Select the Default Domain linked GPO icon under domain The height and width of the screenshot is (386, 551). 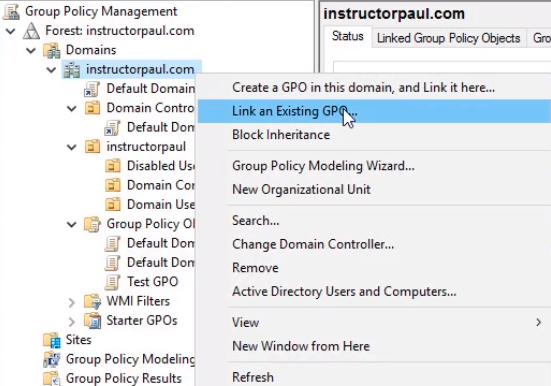(92, 89)
